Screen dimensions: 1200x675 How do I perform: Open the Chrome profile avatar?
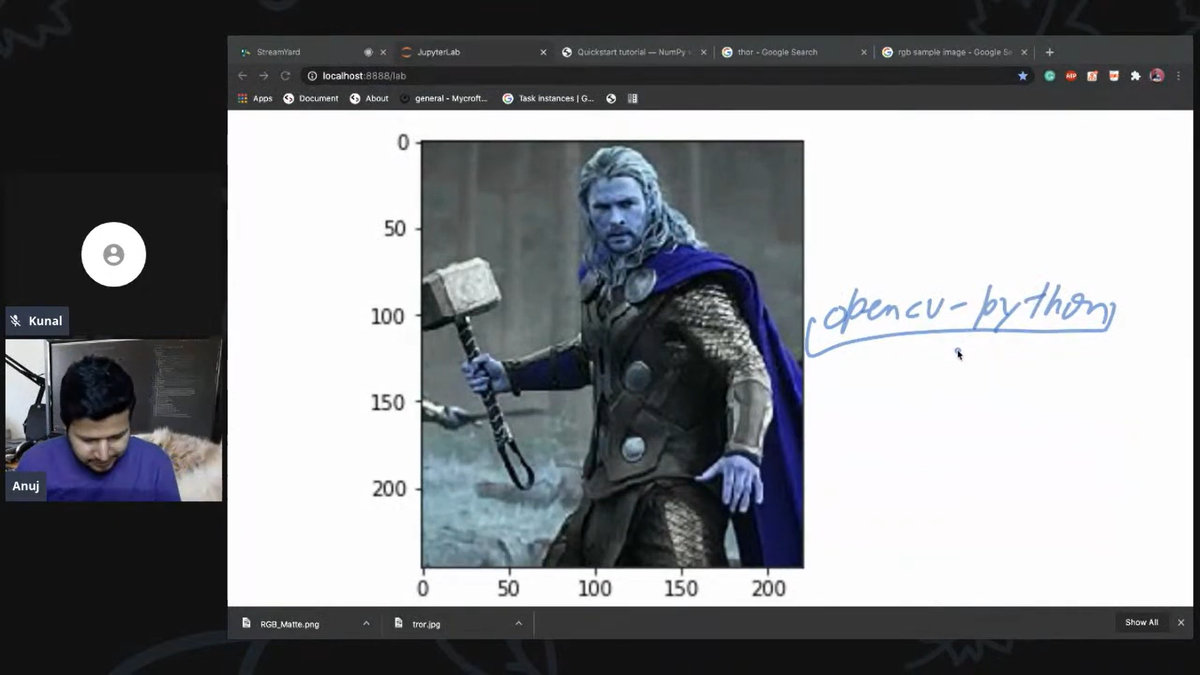click(x=1157, y=76)
